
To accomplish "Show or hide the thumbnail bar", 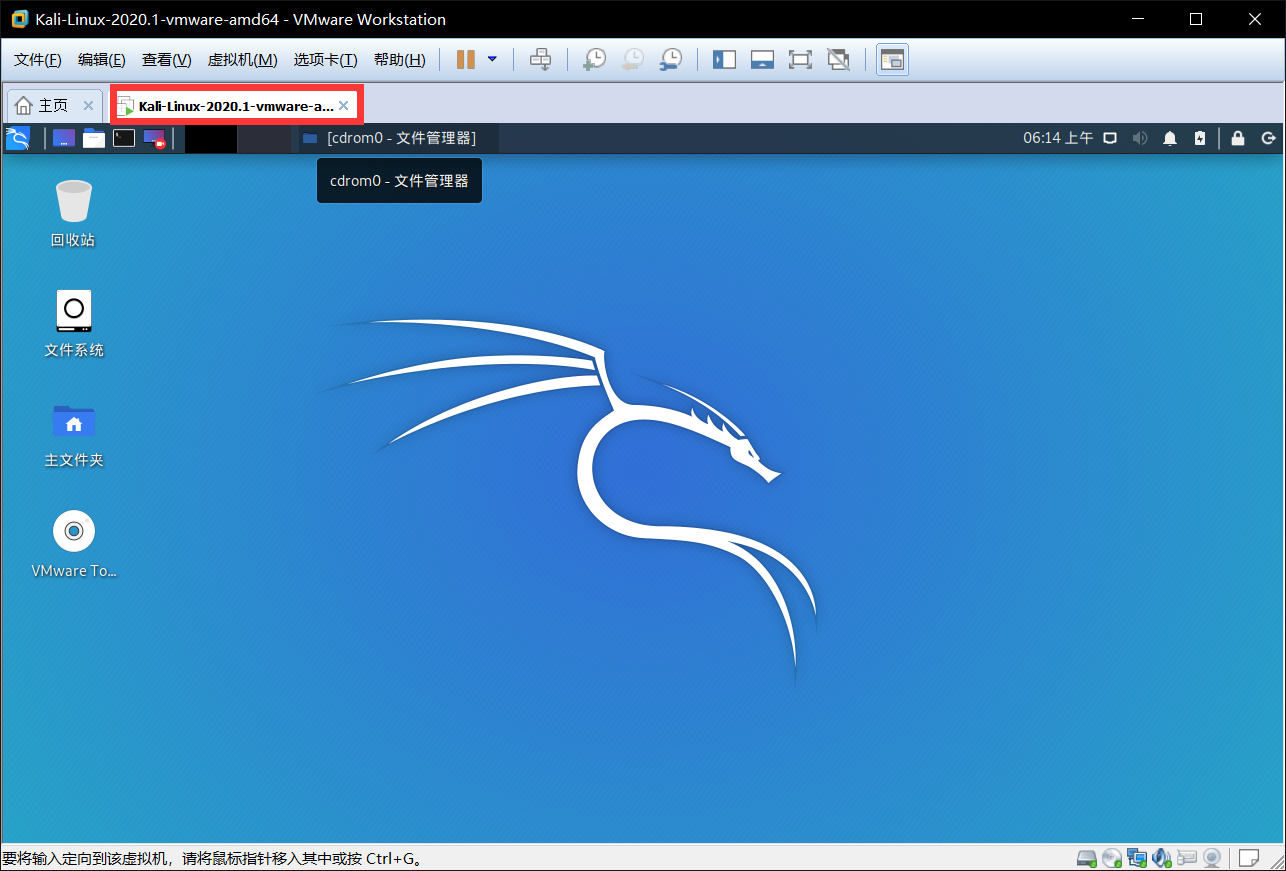I will [x=762, y=60].
